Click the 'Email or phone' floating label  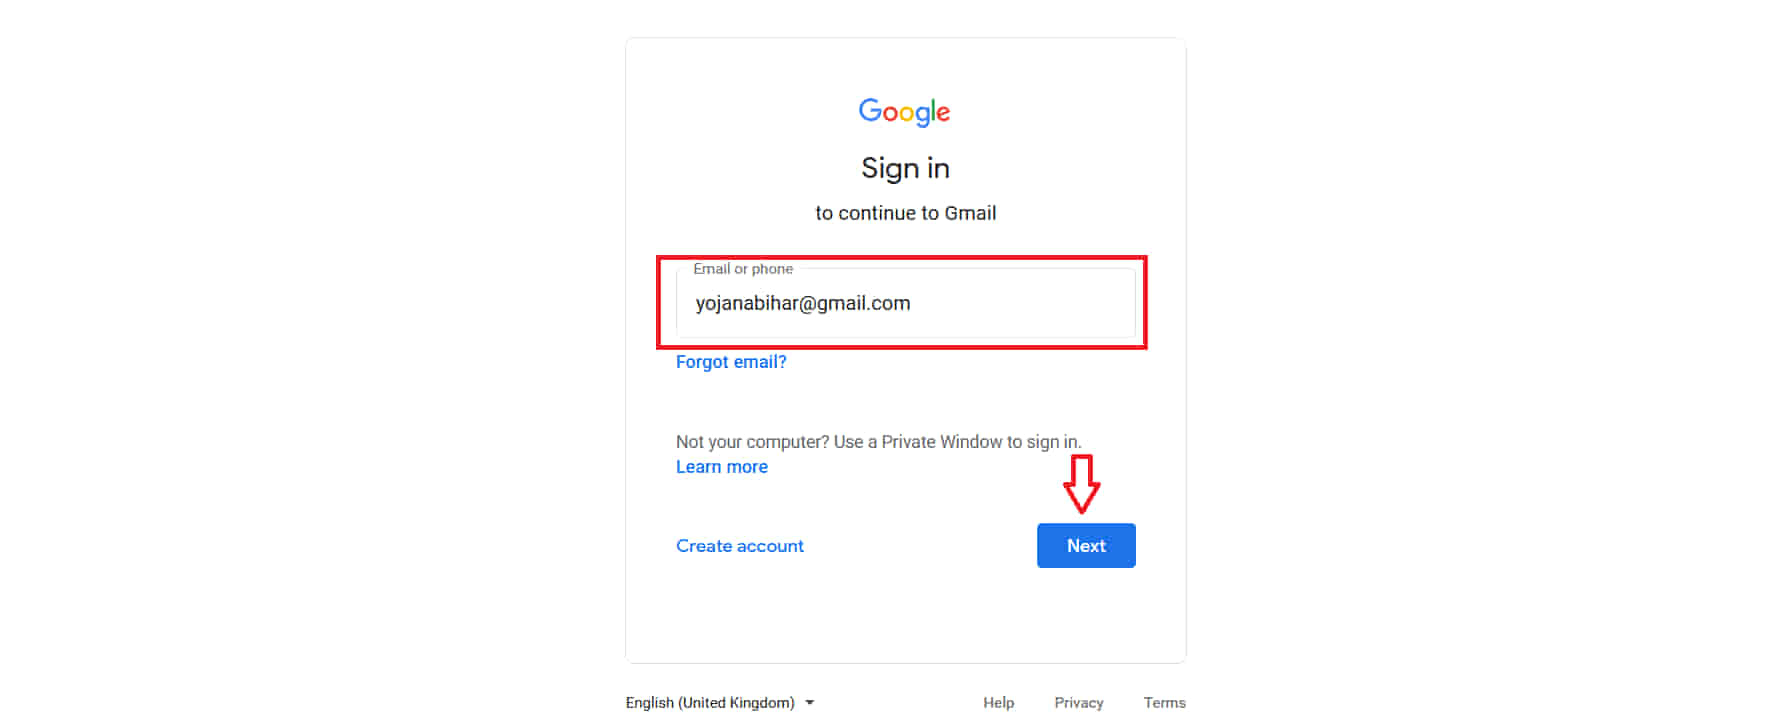[x=743, y=269]
